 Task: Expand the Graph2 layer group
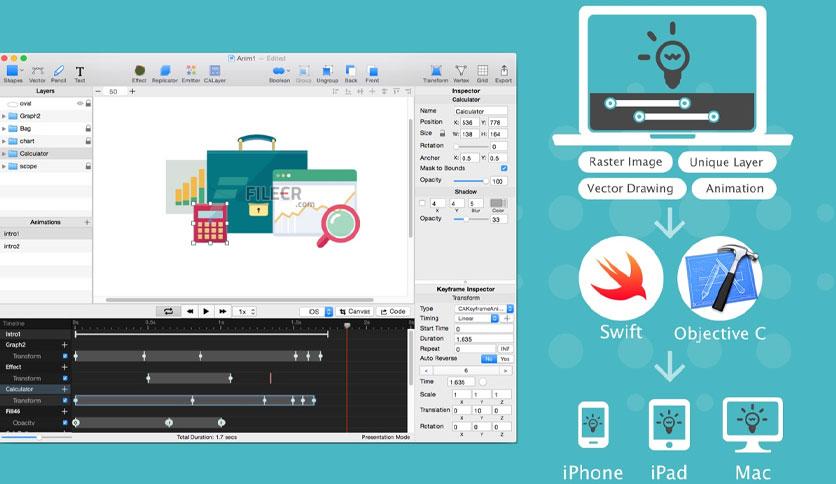(x=4, y=116)
